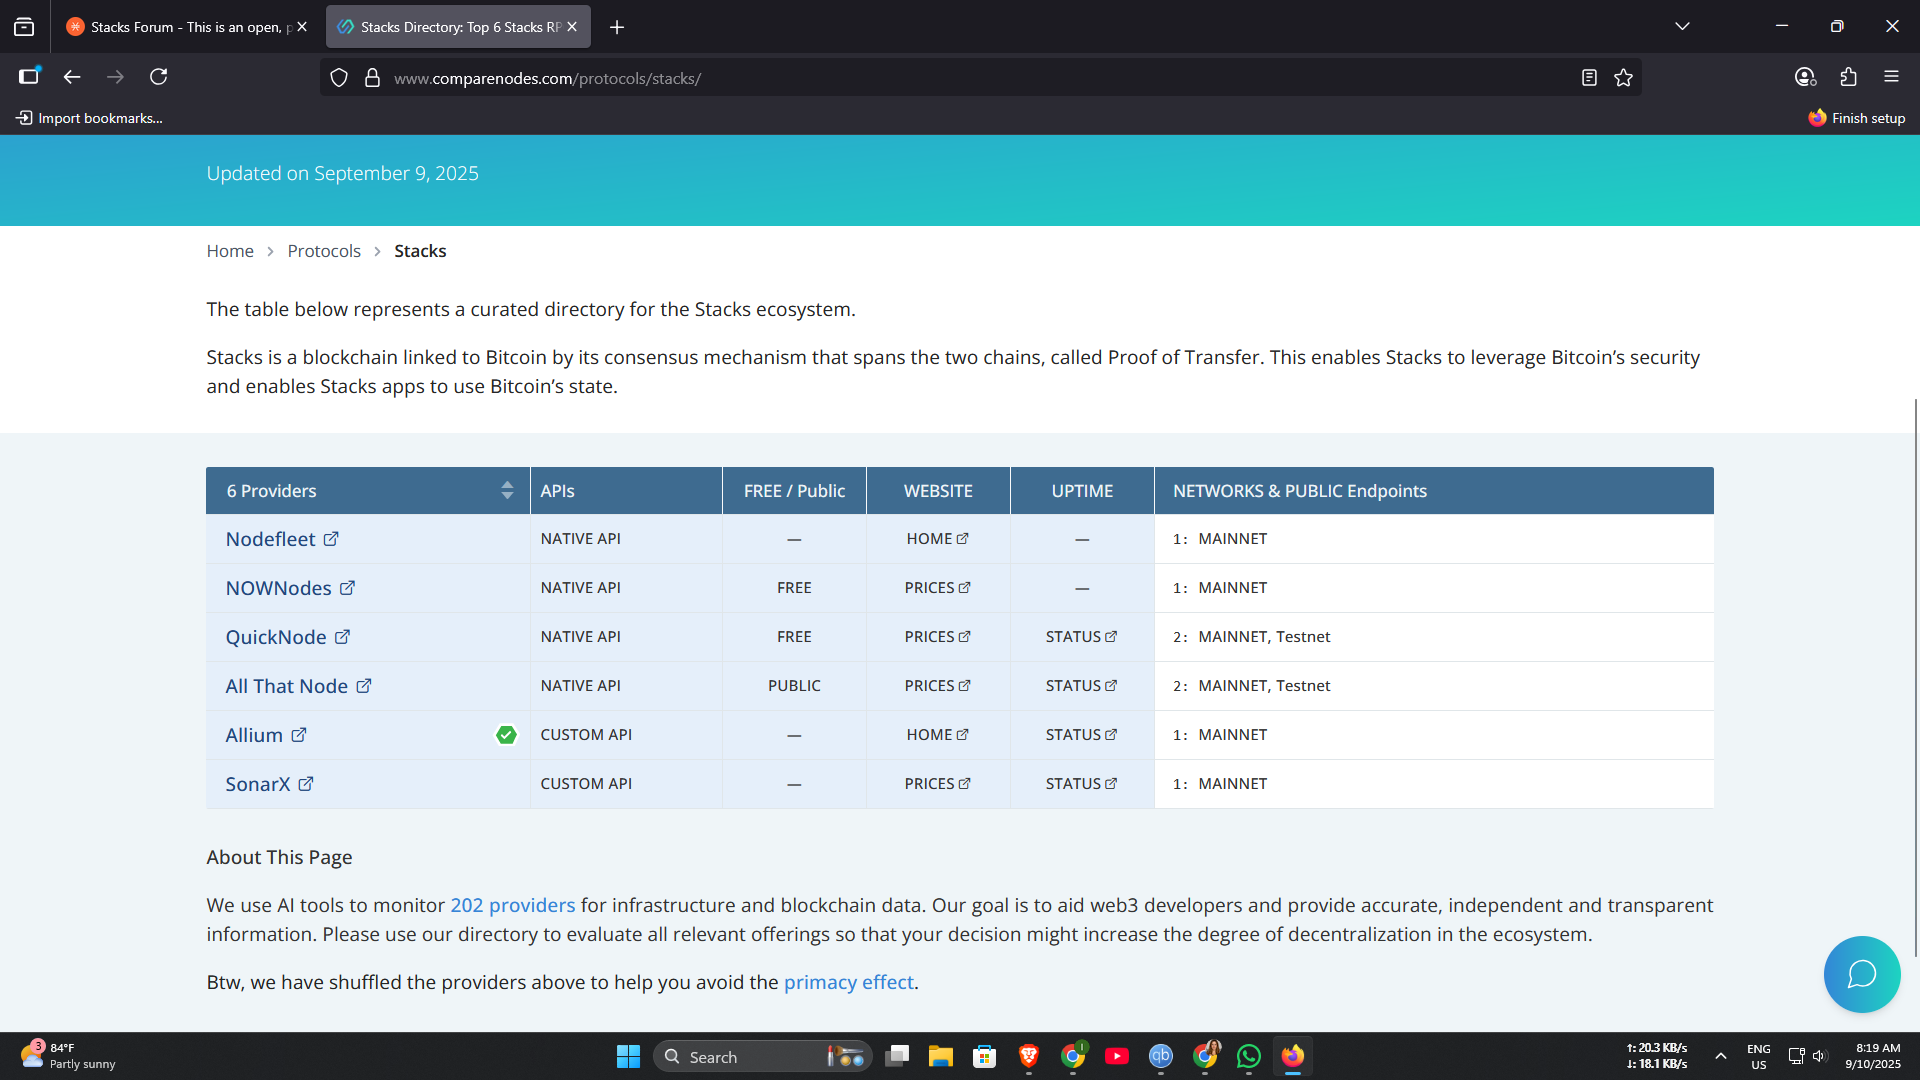Screen dimensions: 1920x1080
Task: Toggle the browser sidebar icon
Action: pos(29,76)
